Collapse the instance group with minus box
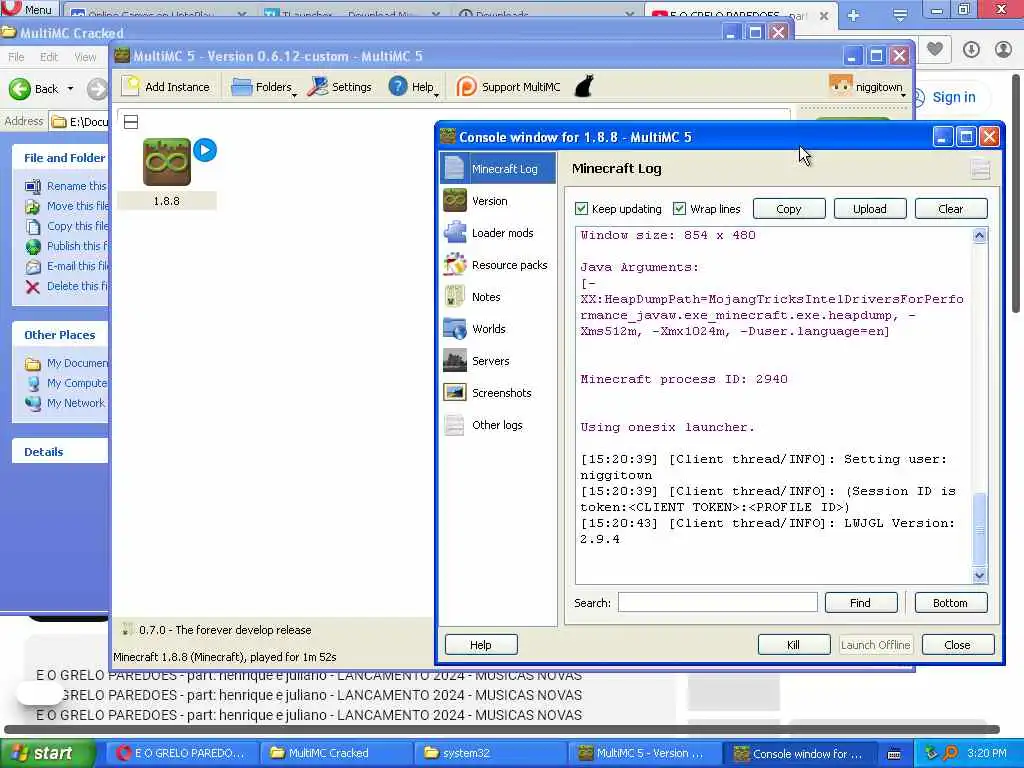 [131, 121]
